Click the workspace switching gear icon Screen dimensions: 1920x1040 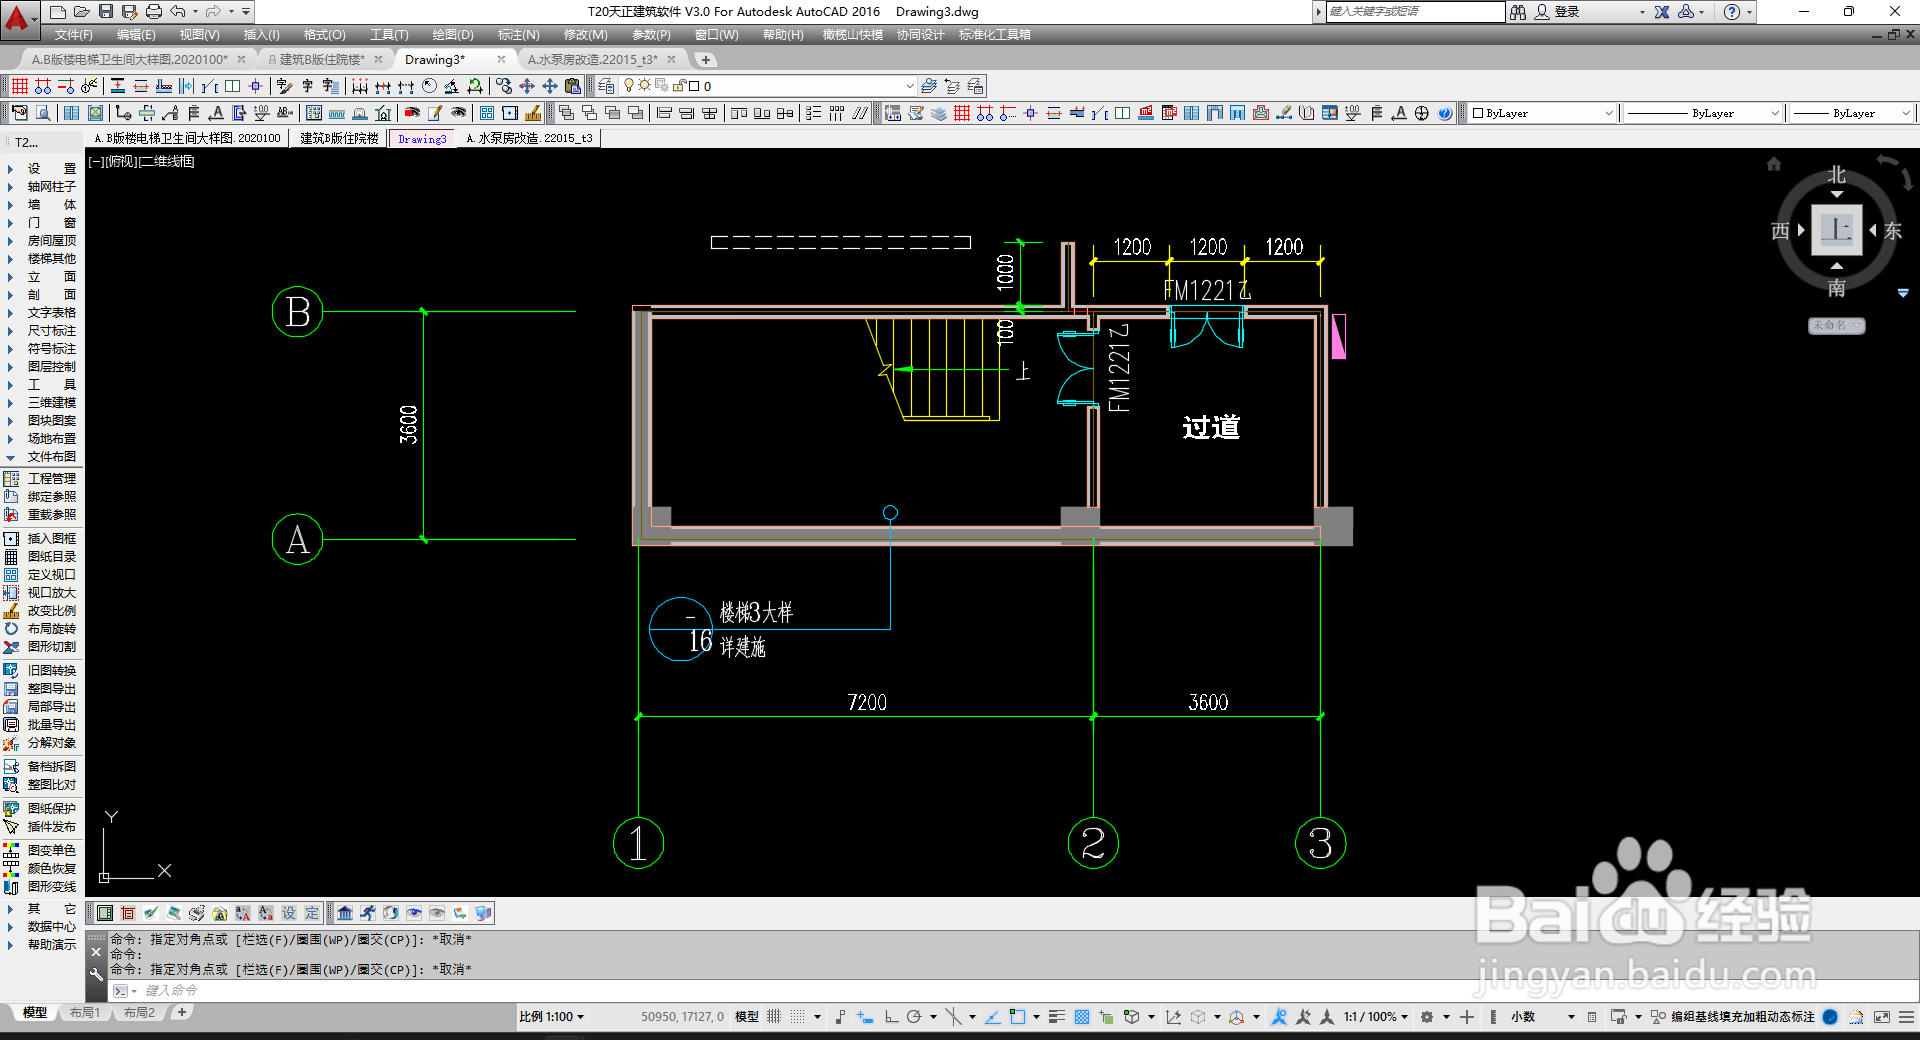tap(1427, 1017)
